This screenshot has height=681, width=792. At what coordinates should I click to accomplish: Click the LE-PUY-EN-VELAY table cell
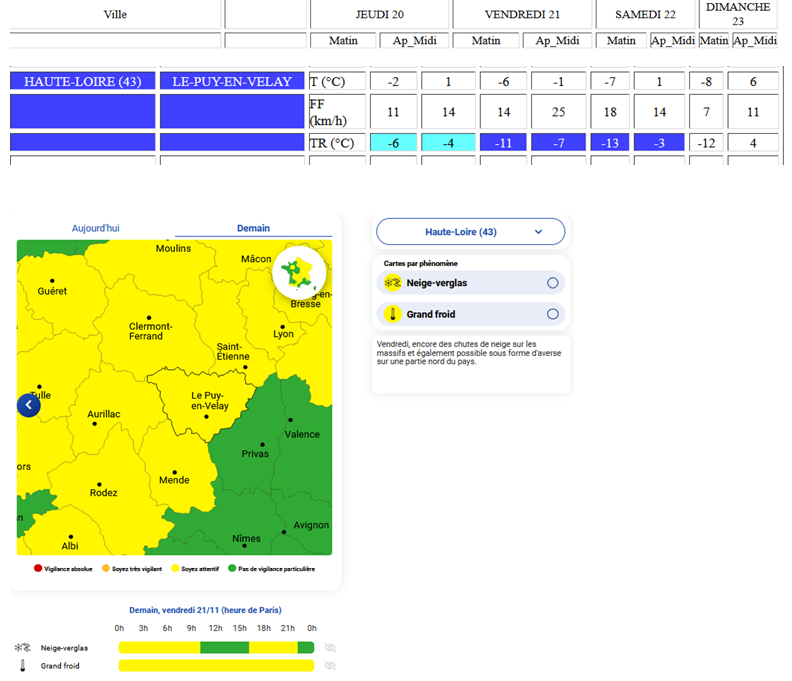click(x=232, y=82)
